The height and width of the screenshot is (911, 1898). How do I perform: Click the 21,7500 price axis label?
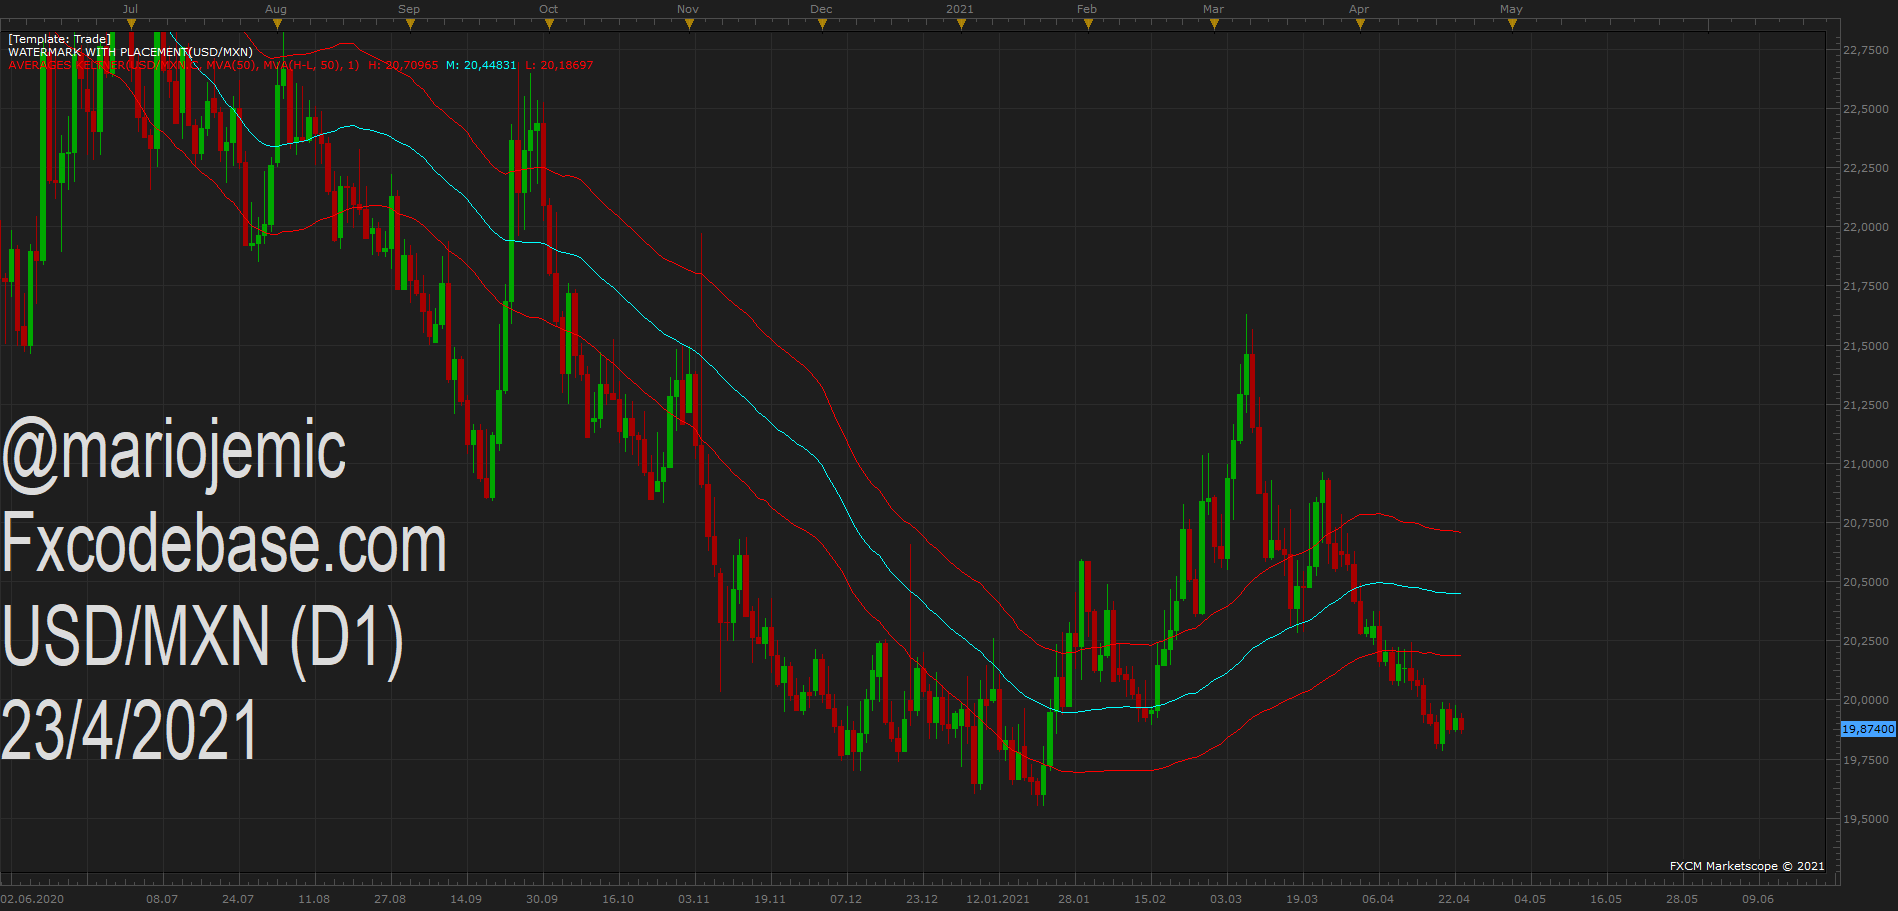tap(1866, 286)
